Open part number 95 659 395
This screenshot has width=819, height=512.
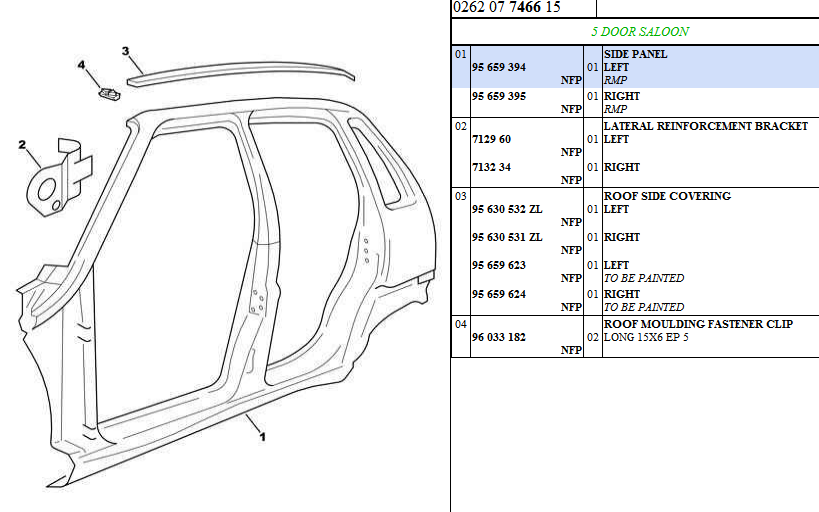point(498,97)
